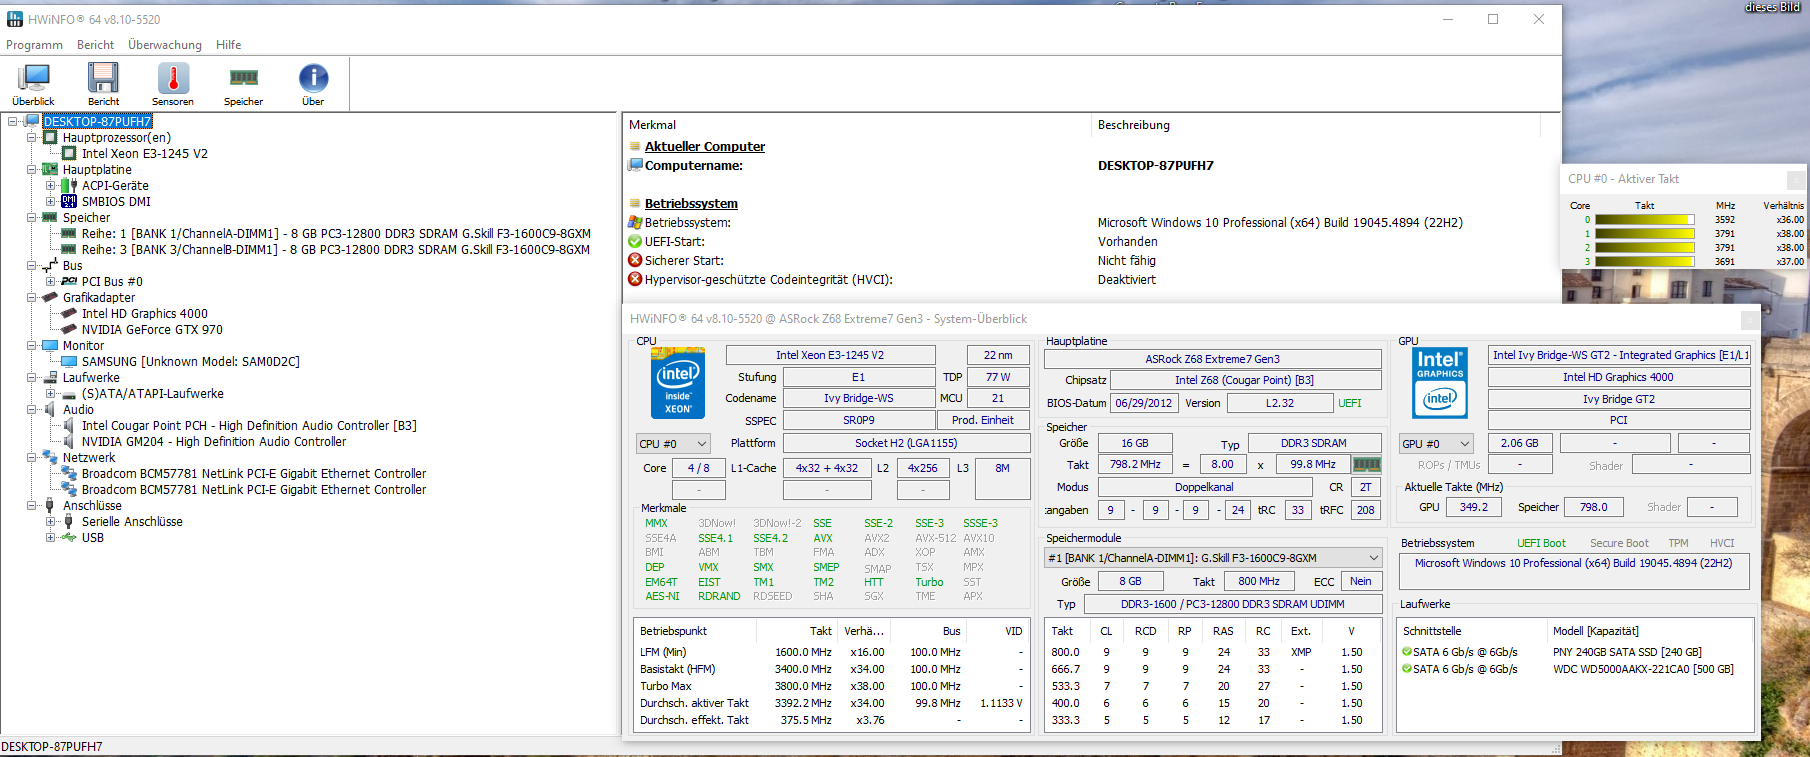Click the SMBIOS DMI icon

[x=69, y=201]
